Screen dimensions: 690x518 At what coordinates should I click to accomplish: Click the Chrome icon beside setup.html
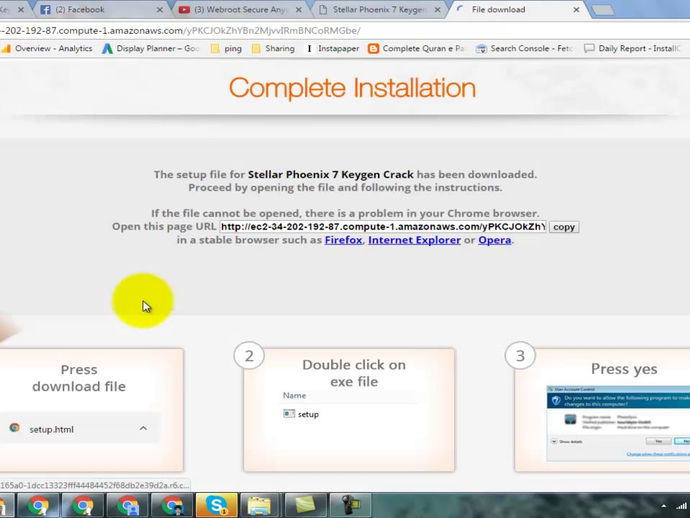[15, 428]
